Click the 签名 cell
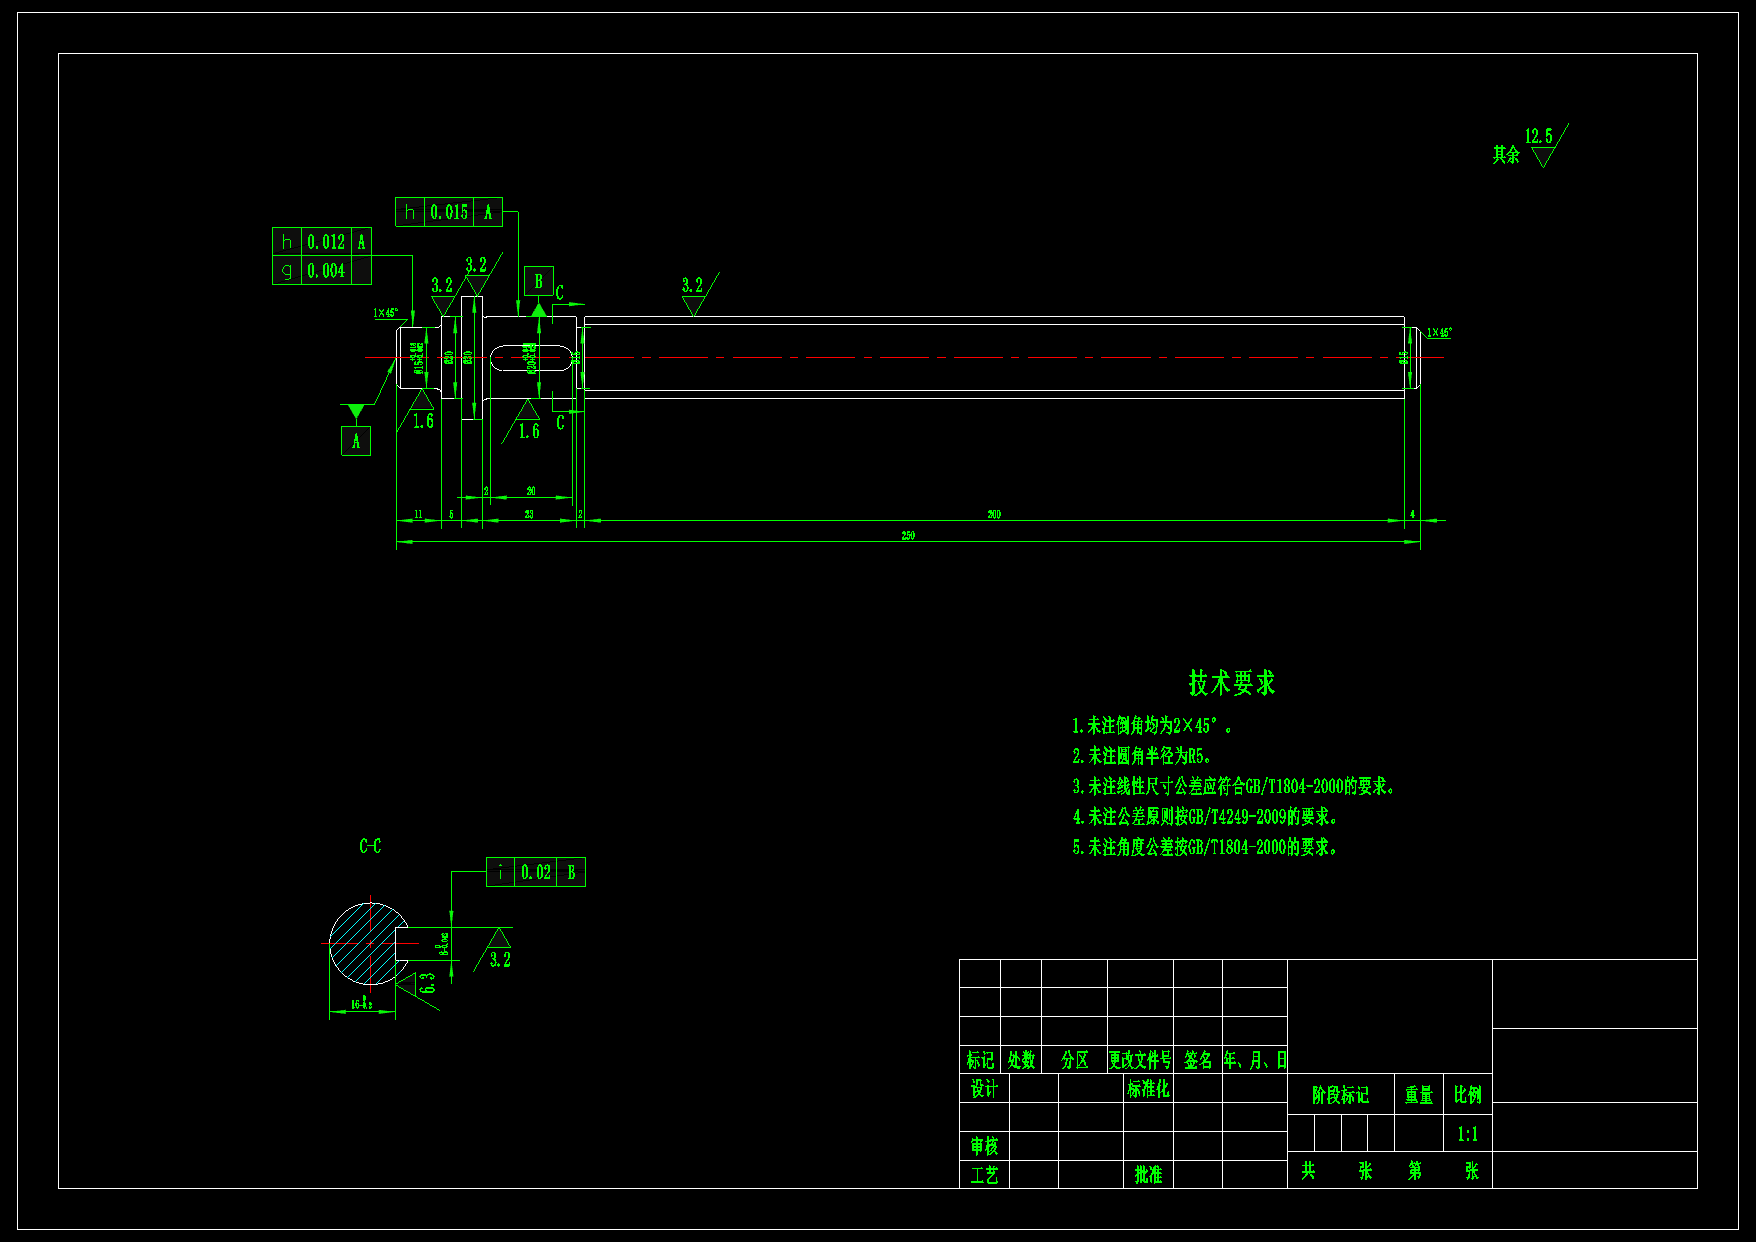The height and width of the screenshot is (1242, 1756). pos(1198,1060)
